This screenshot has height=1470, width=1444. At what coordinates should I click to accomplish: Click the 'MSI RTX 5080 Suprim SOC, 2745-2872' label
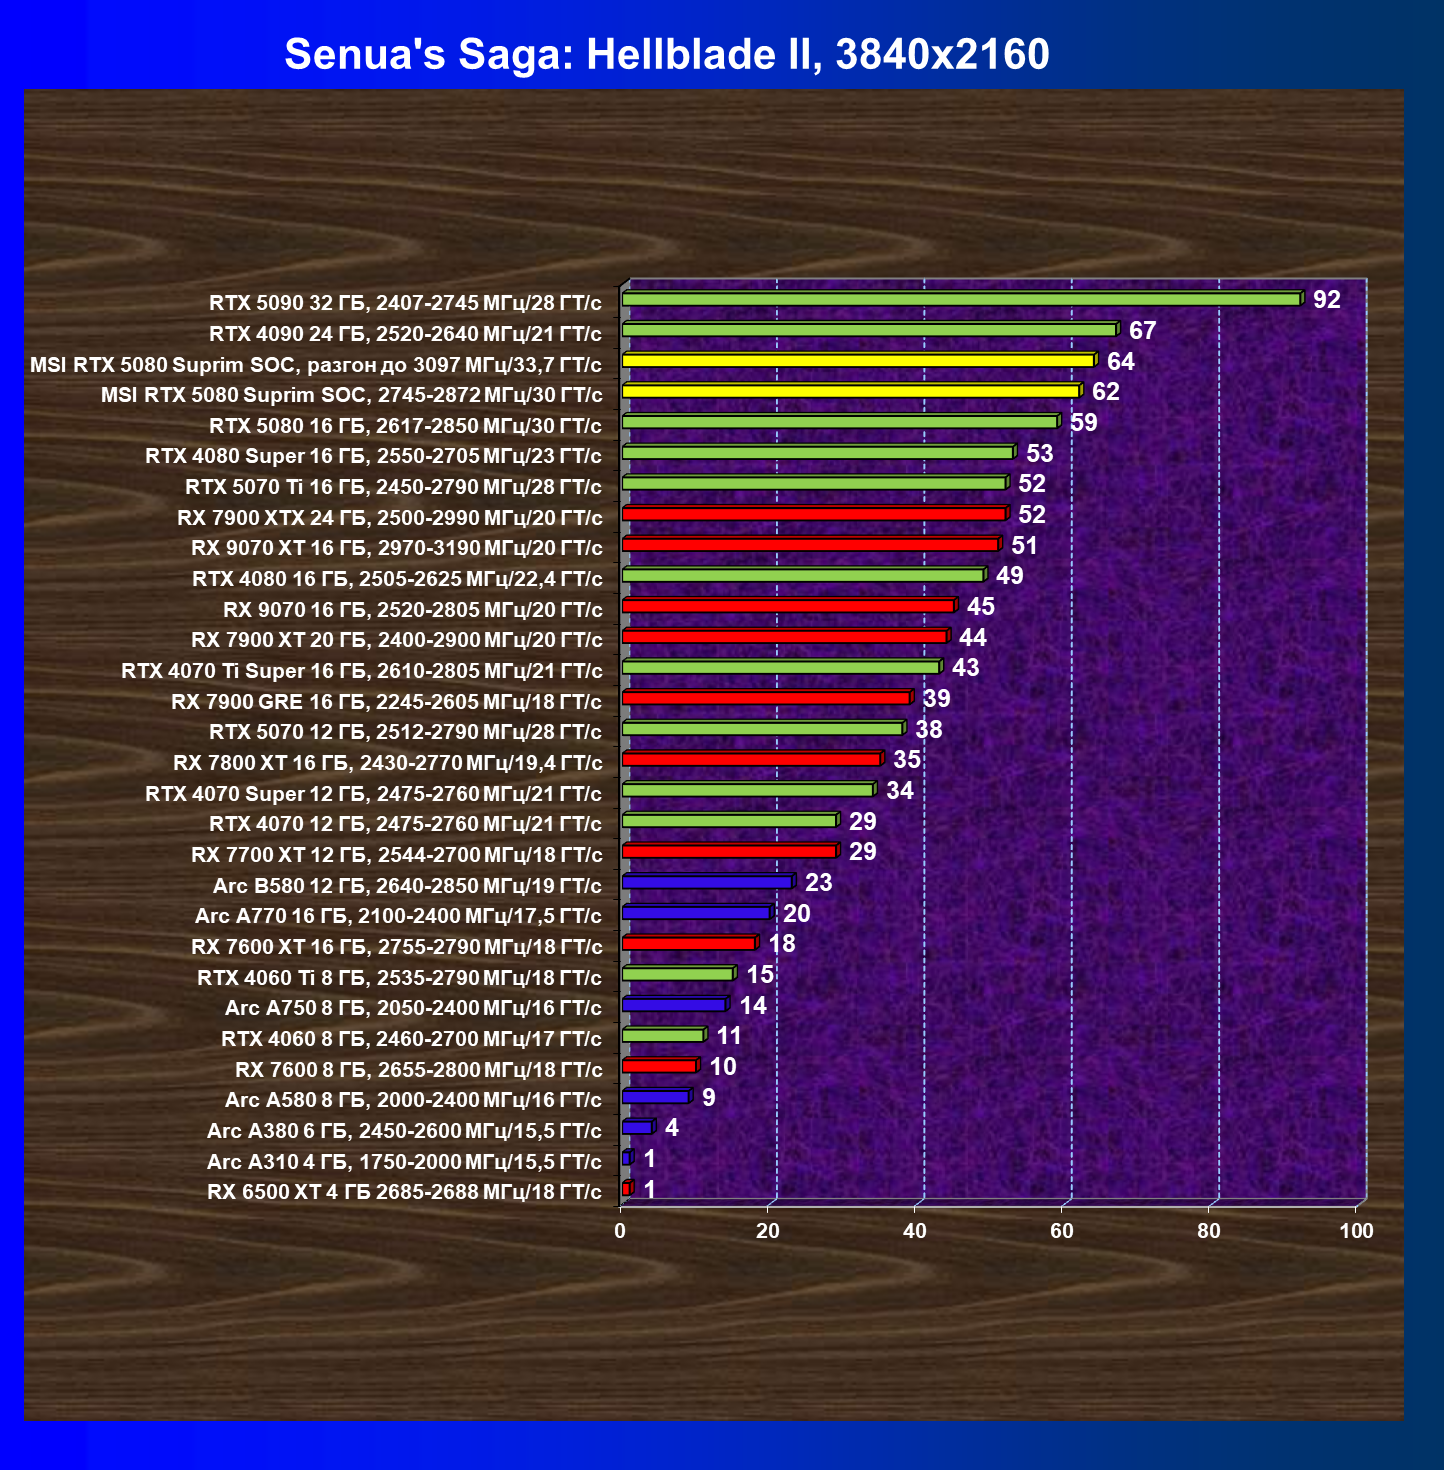[x=351, y=395]
